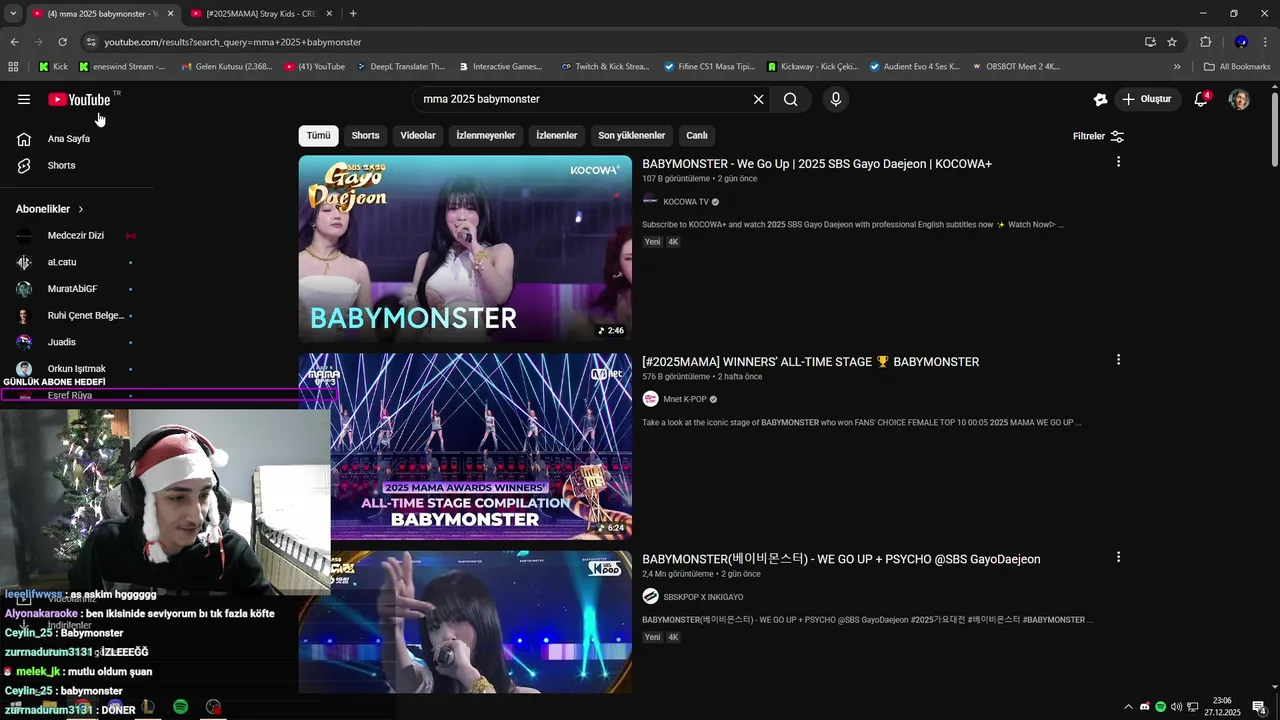The height and width of the screenshot is (720, 1280).
Task: Select the Tümü filter chip
Action: tap(318, 136)
